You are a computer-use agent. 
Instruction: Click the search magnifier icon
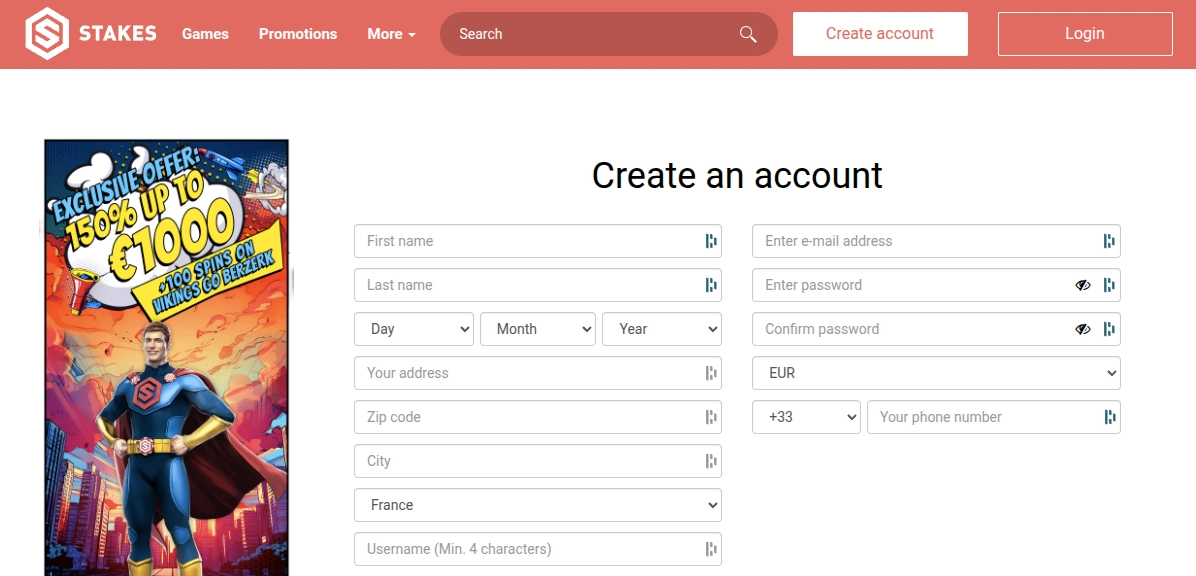click(748, 34)
